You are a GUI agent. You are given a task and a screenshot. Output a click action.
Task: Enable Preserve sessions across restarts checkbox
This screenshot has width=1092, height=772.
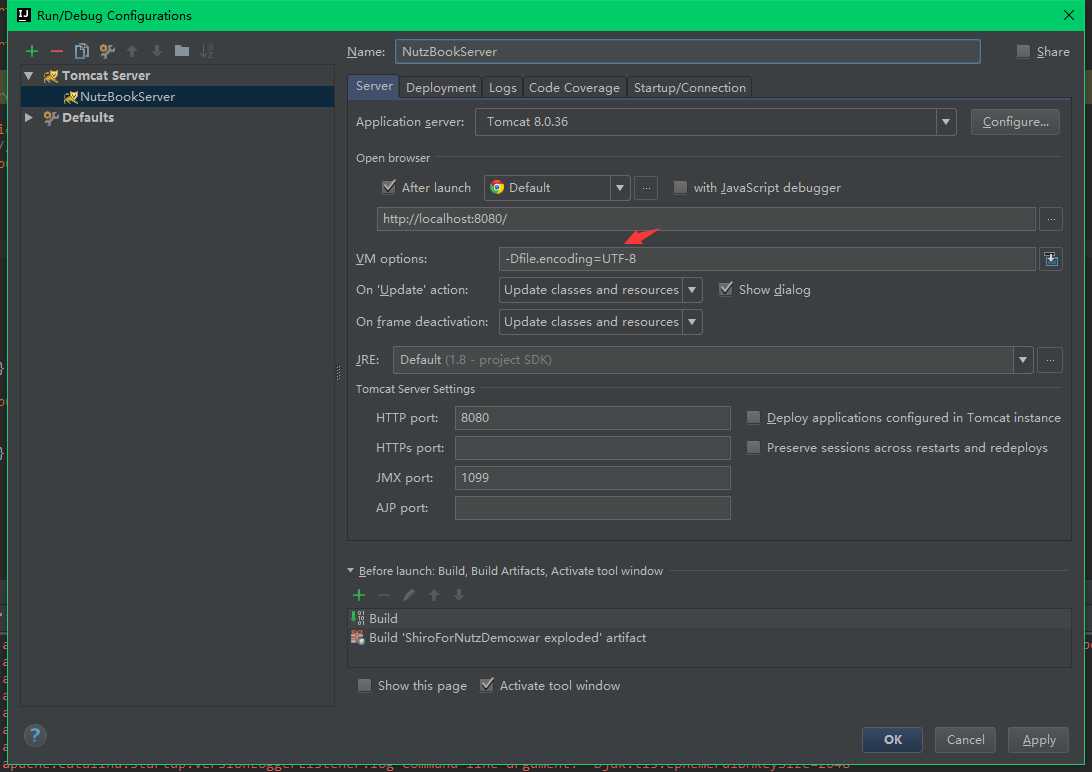754,447
